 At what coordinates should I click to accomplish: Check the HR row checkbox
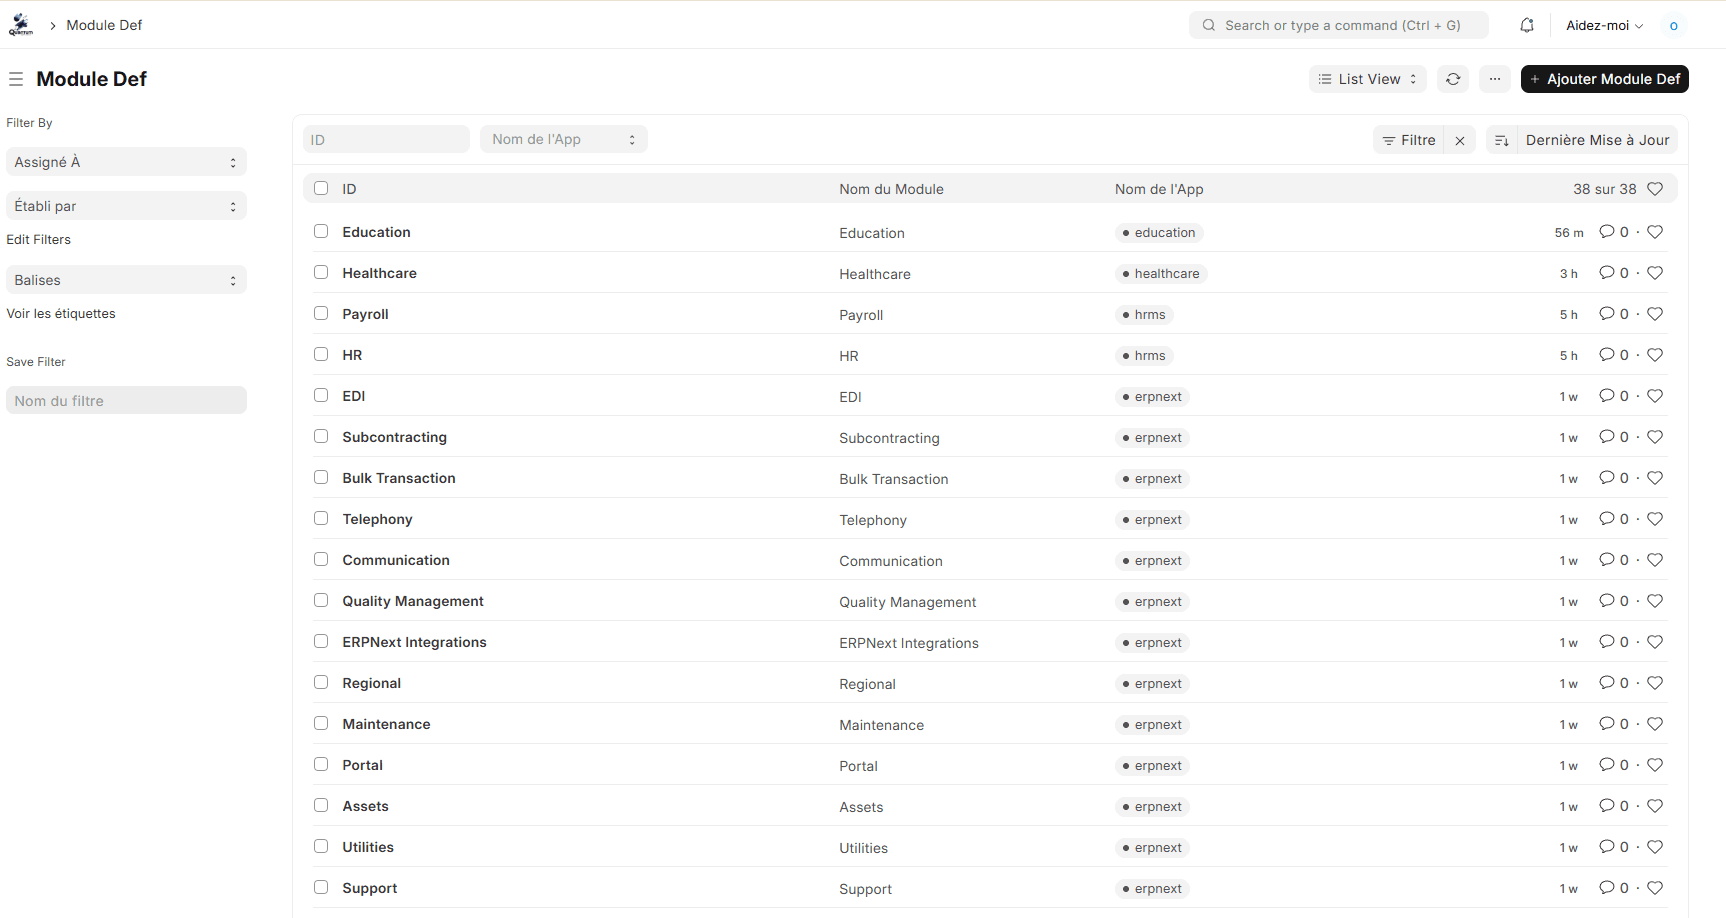321,354
